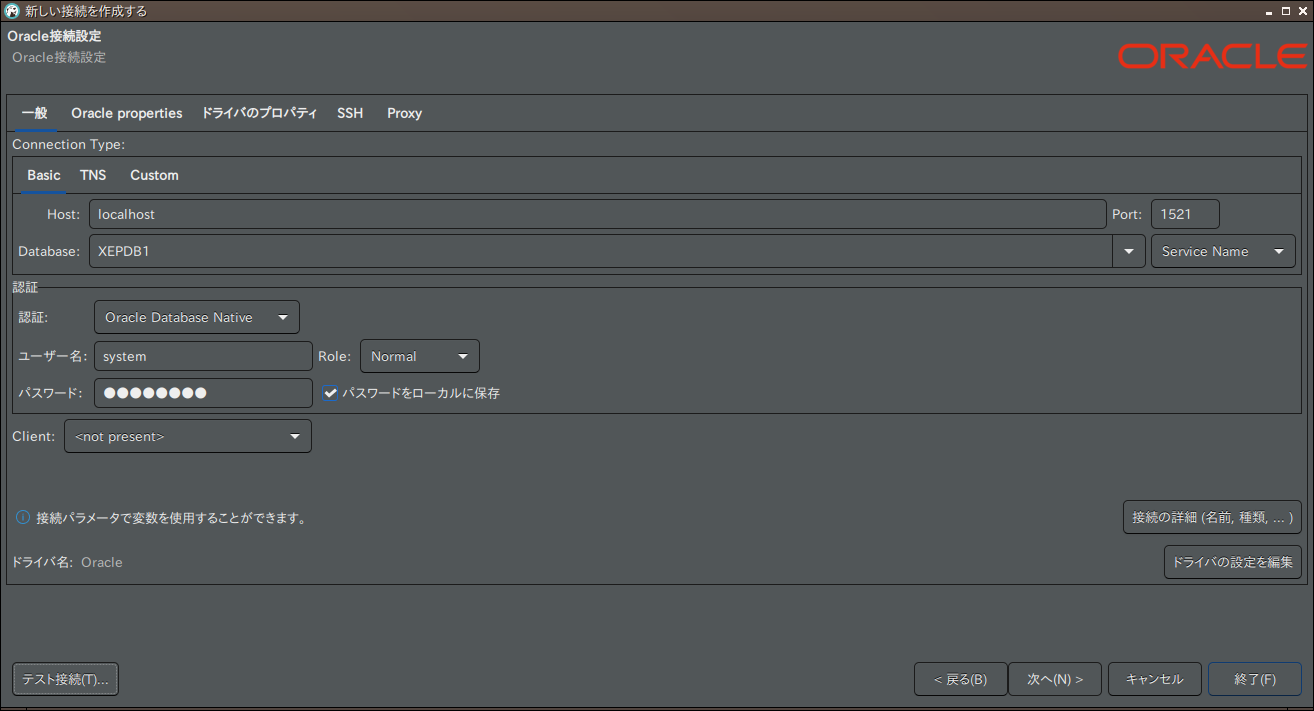Close the new connection dialog window
The width and height of the screenshot is (1314, 711).
1302,11
